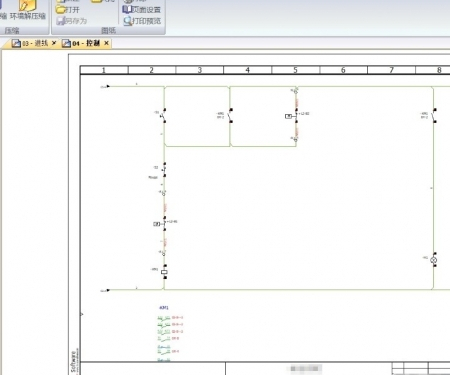Image resolution: width=450 pixels, height=375 pixels.
Task: Select the KM1 coil symbol in column 2
Action: pos(164,272)
